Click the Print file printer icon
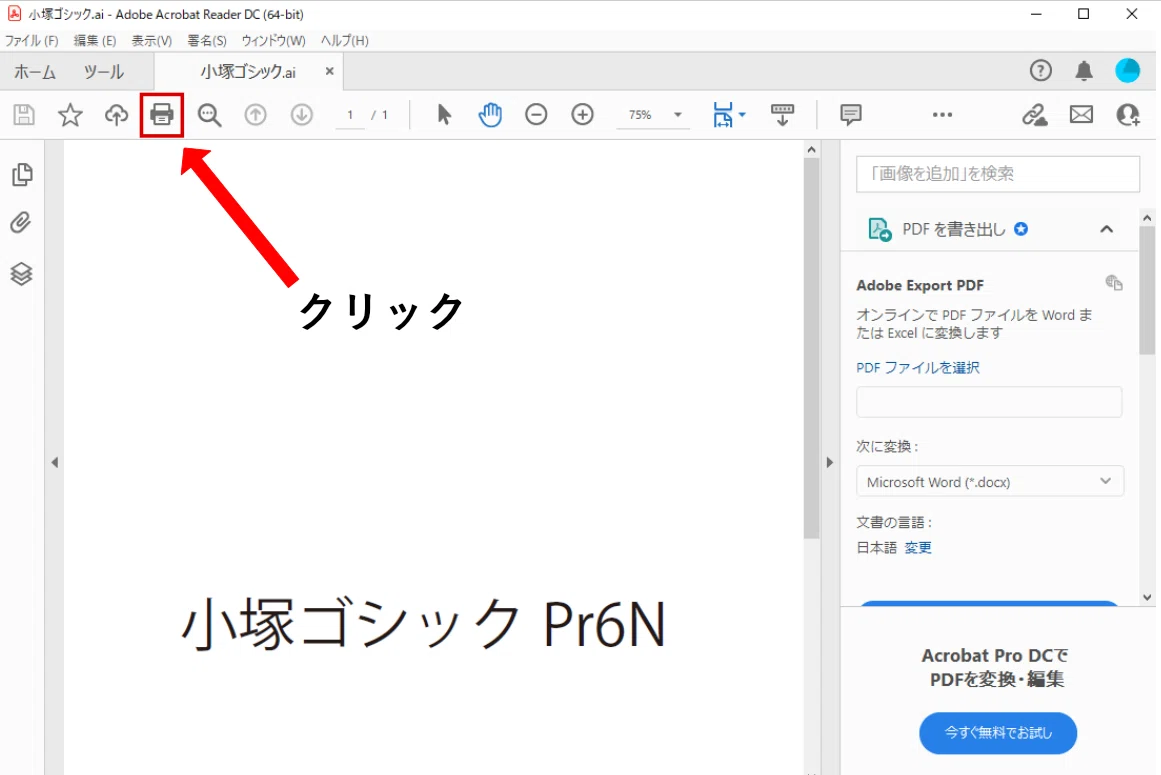This screenshot has height=775, width=1161. point(161,115)
